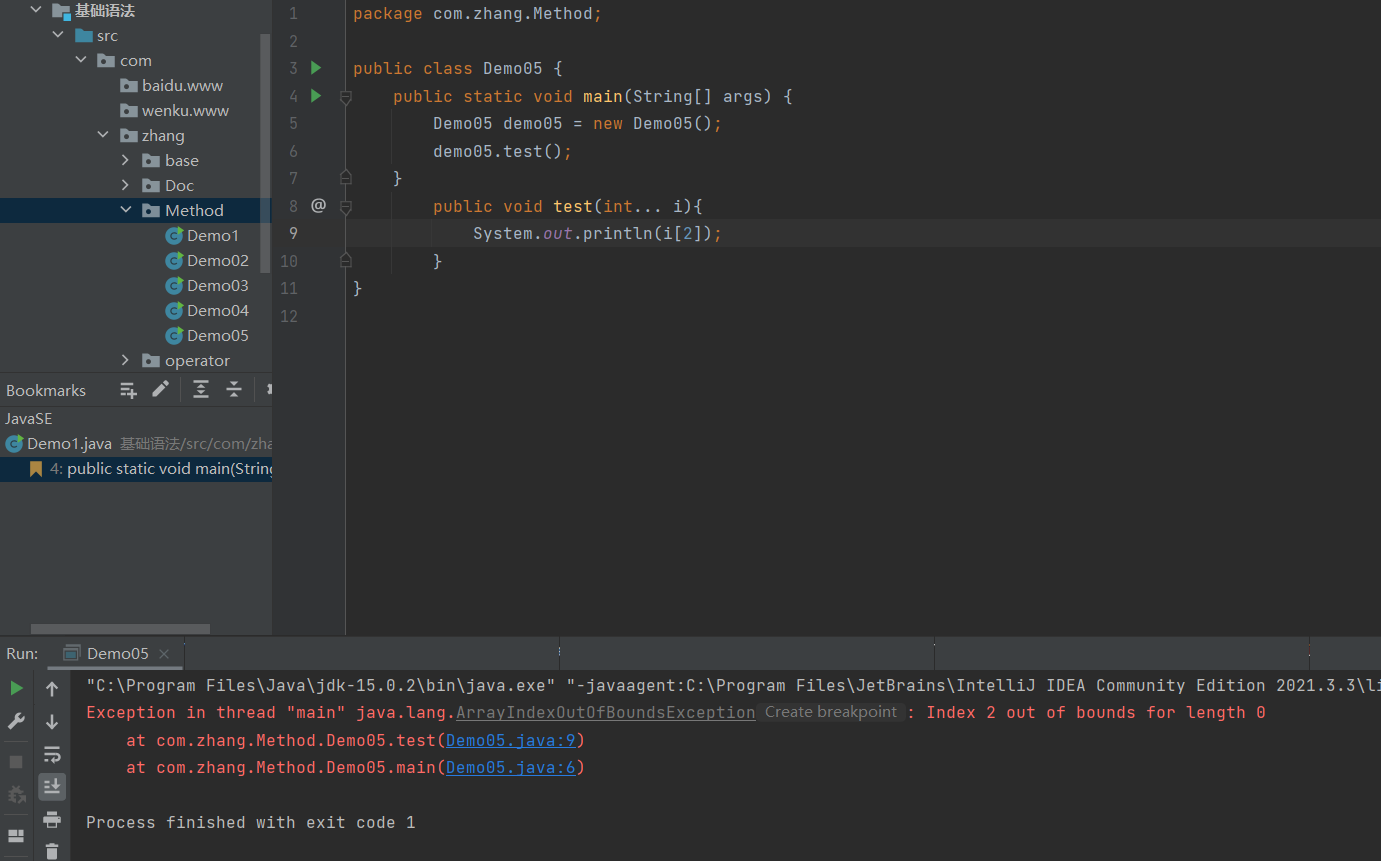
Task: Collapse the 基础语法 module node
Action: point(36,10)
